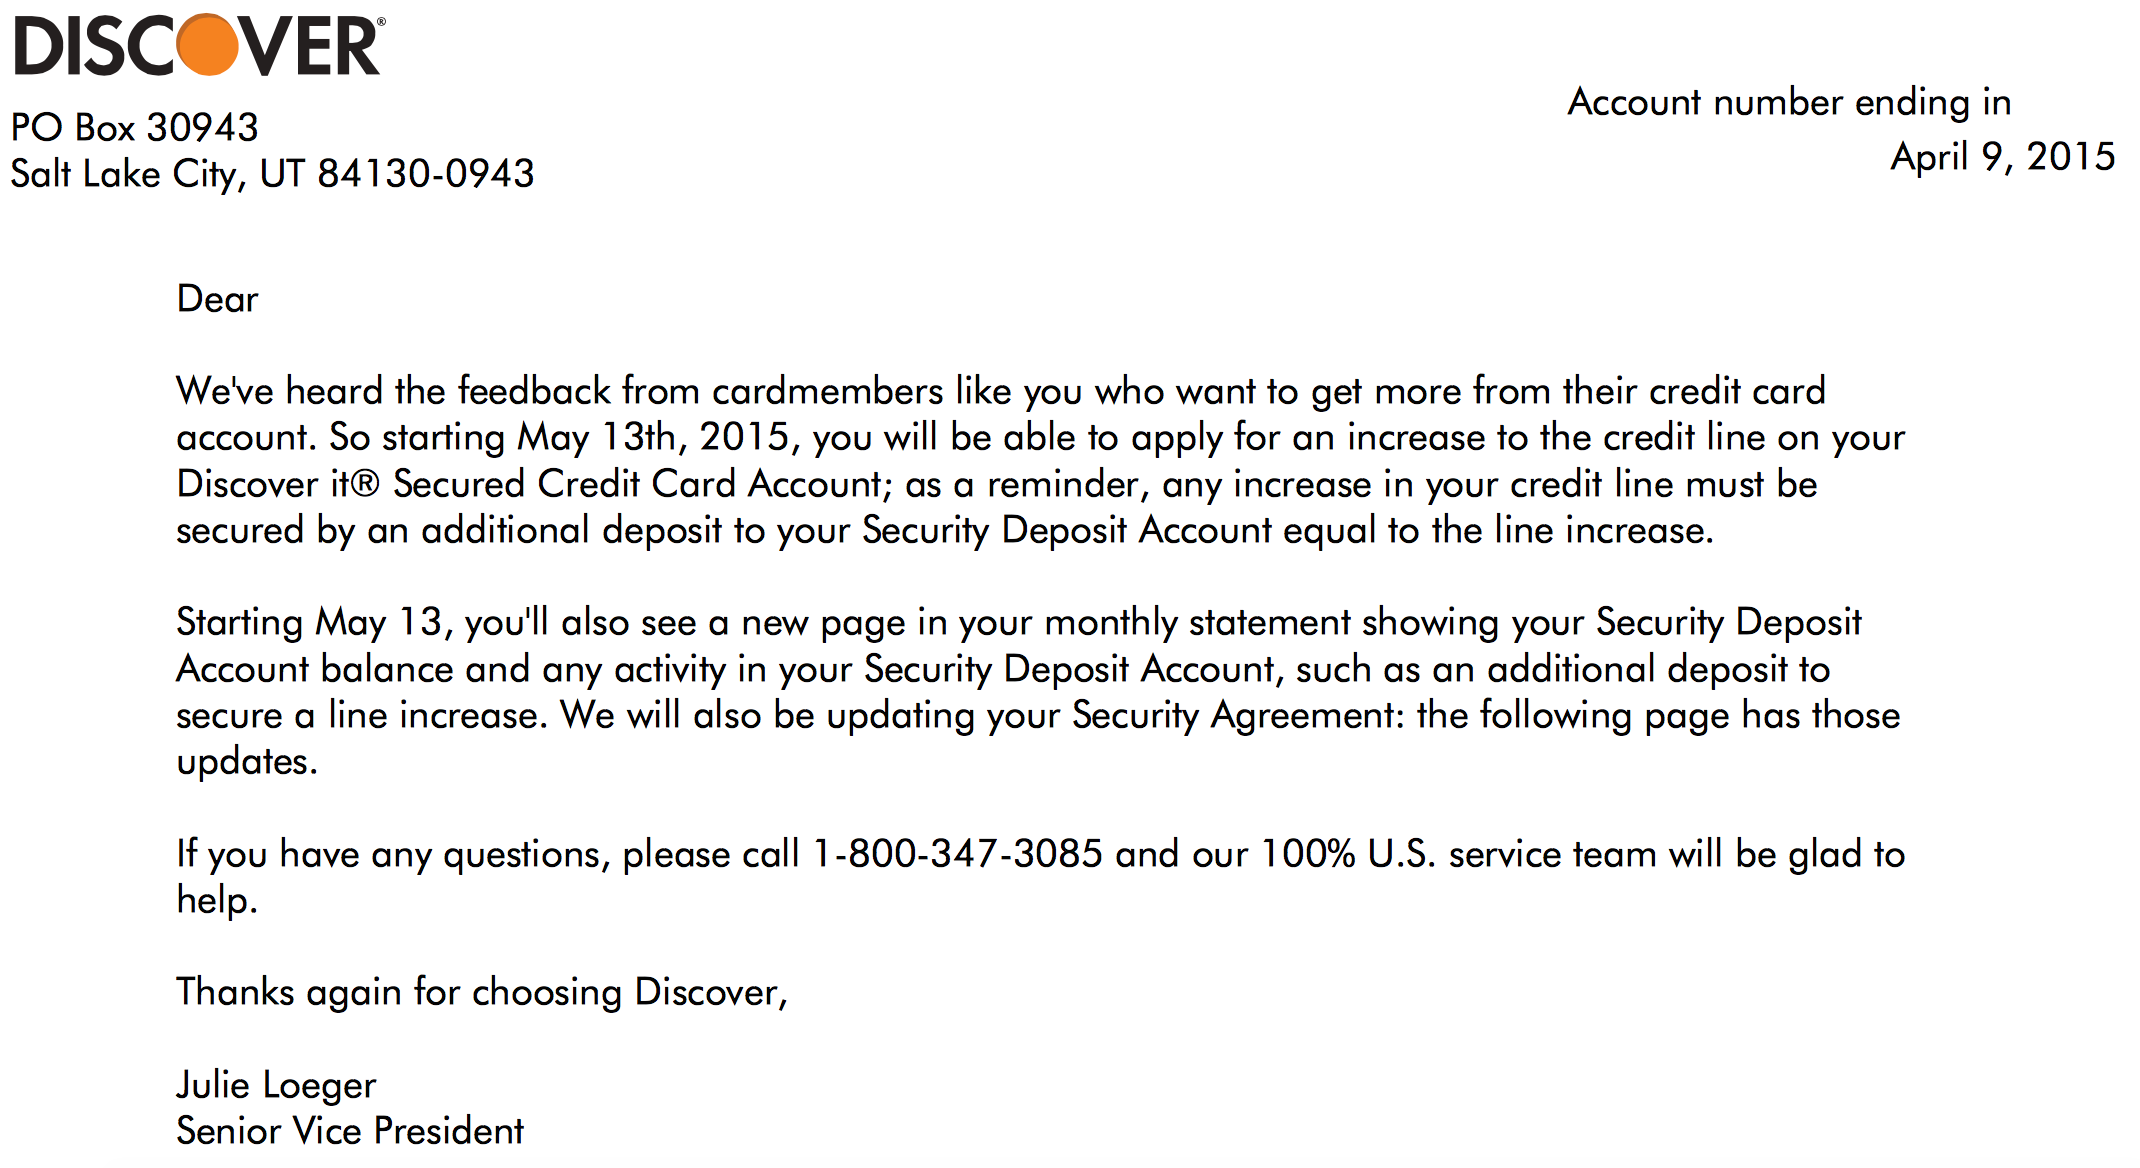Click the "Senior Vice President" title

tap(350, 1131)
